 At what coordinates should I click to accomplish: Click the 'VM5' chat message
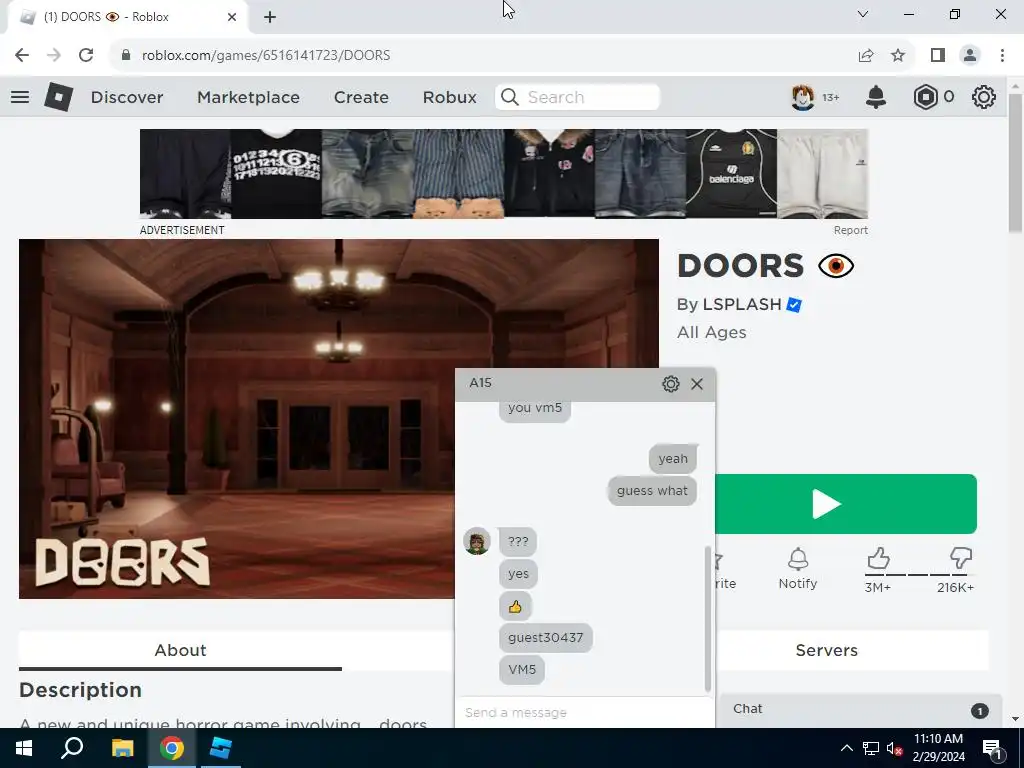[x=522, y=669]
